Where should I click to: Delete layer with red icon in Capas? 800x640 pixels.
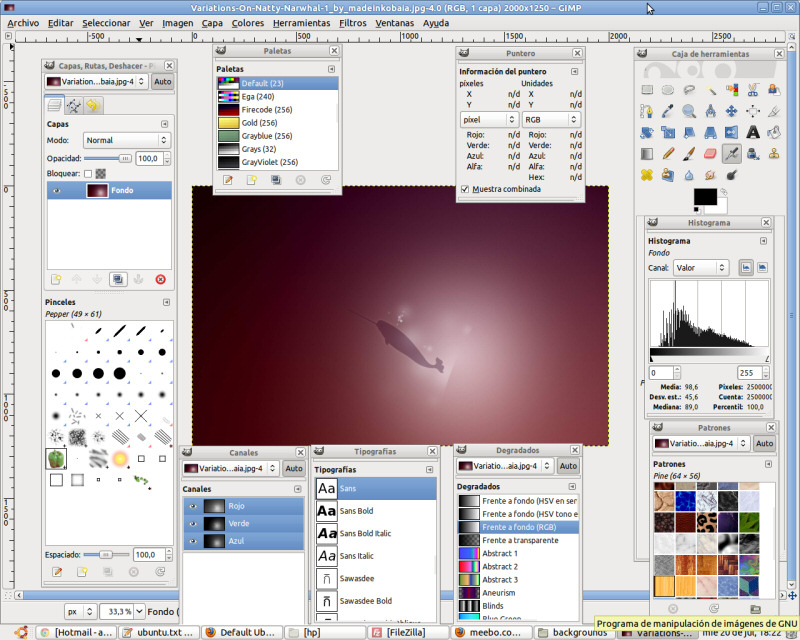pos(160,279)
